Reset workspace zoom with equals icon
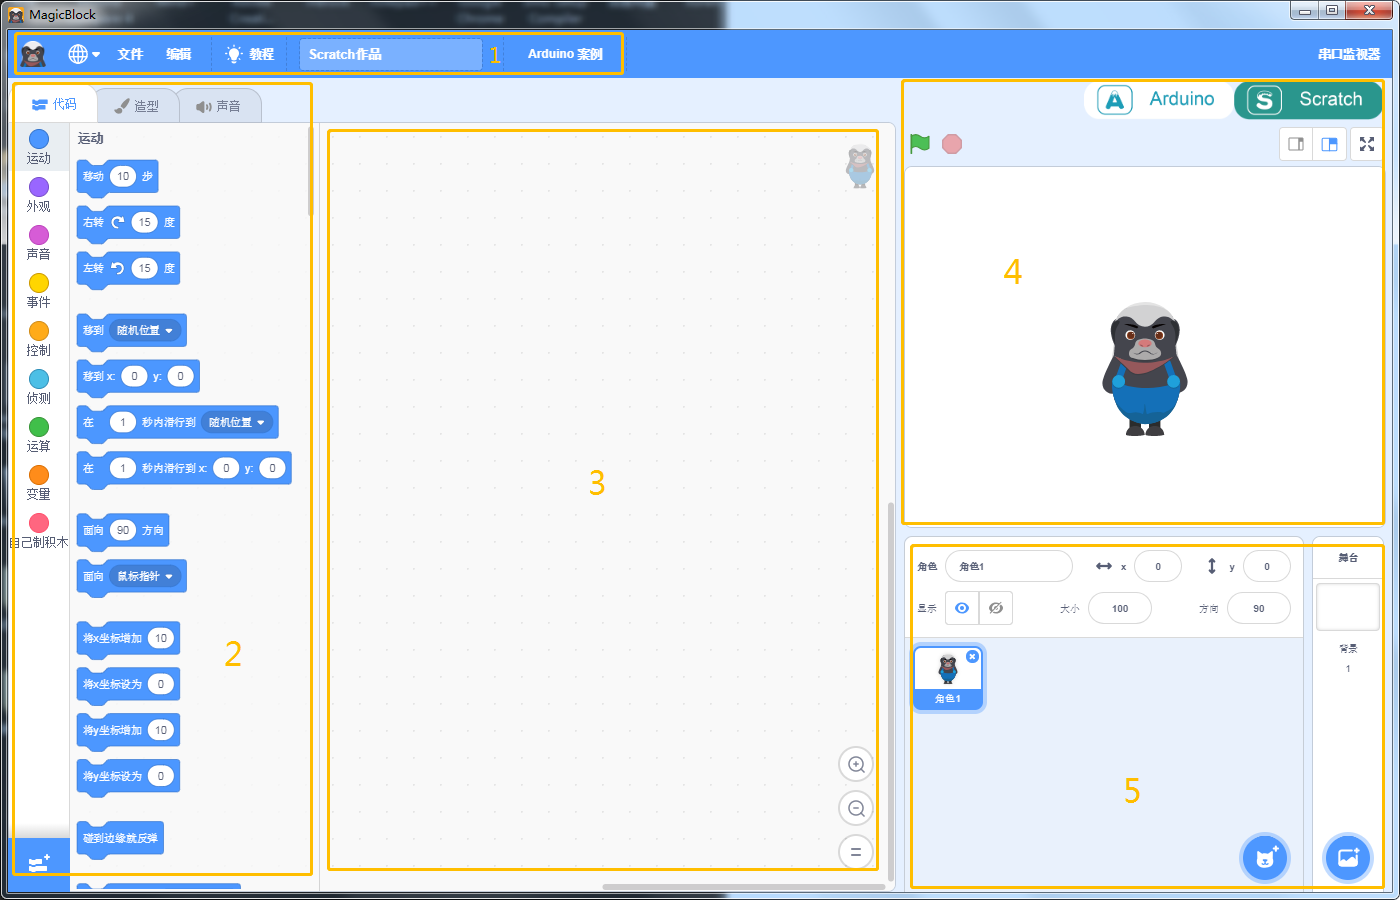Image resolution: width=1400 pixels, height=900 pixels. tap(856, 852)
